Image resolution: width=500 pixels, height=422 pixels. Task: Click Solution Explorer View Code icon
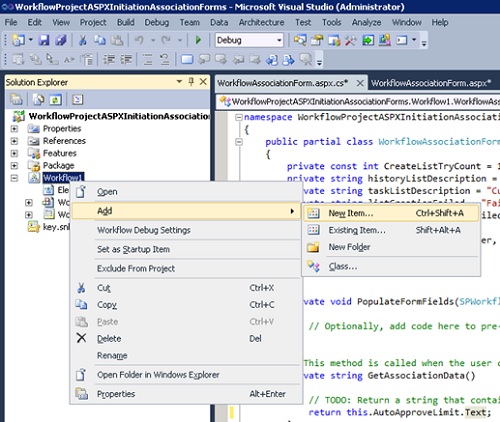[77, 99]
